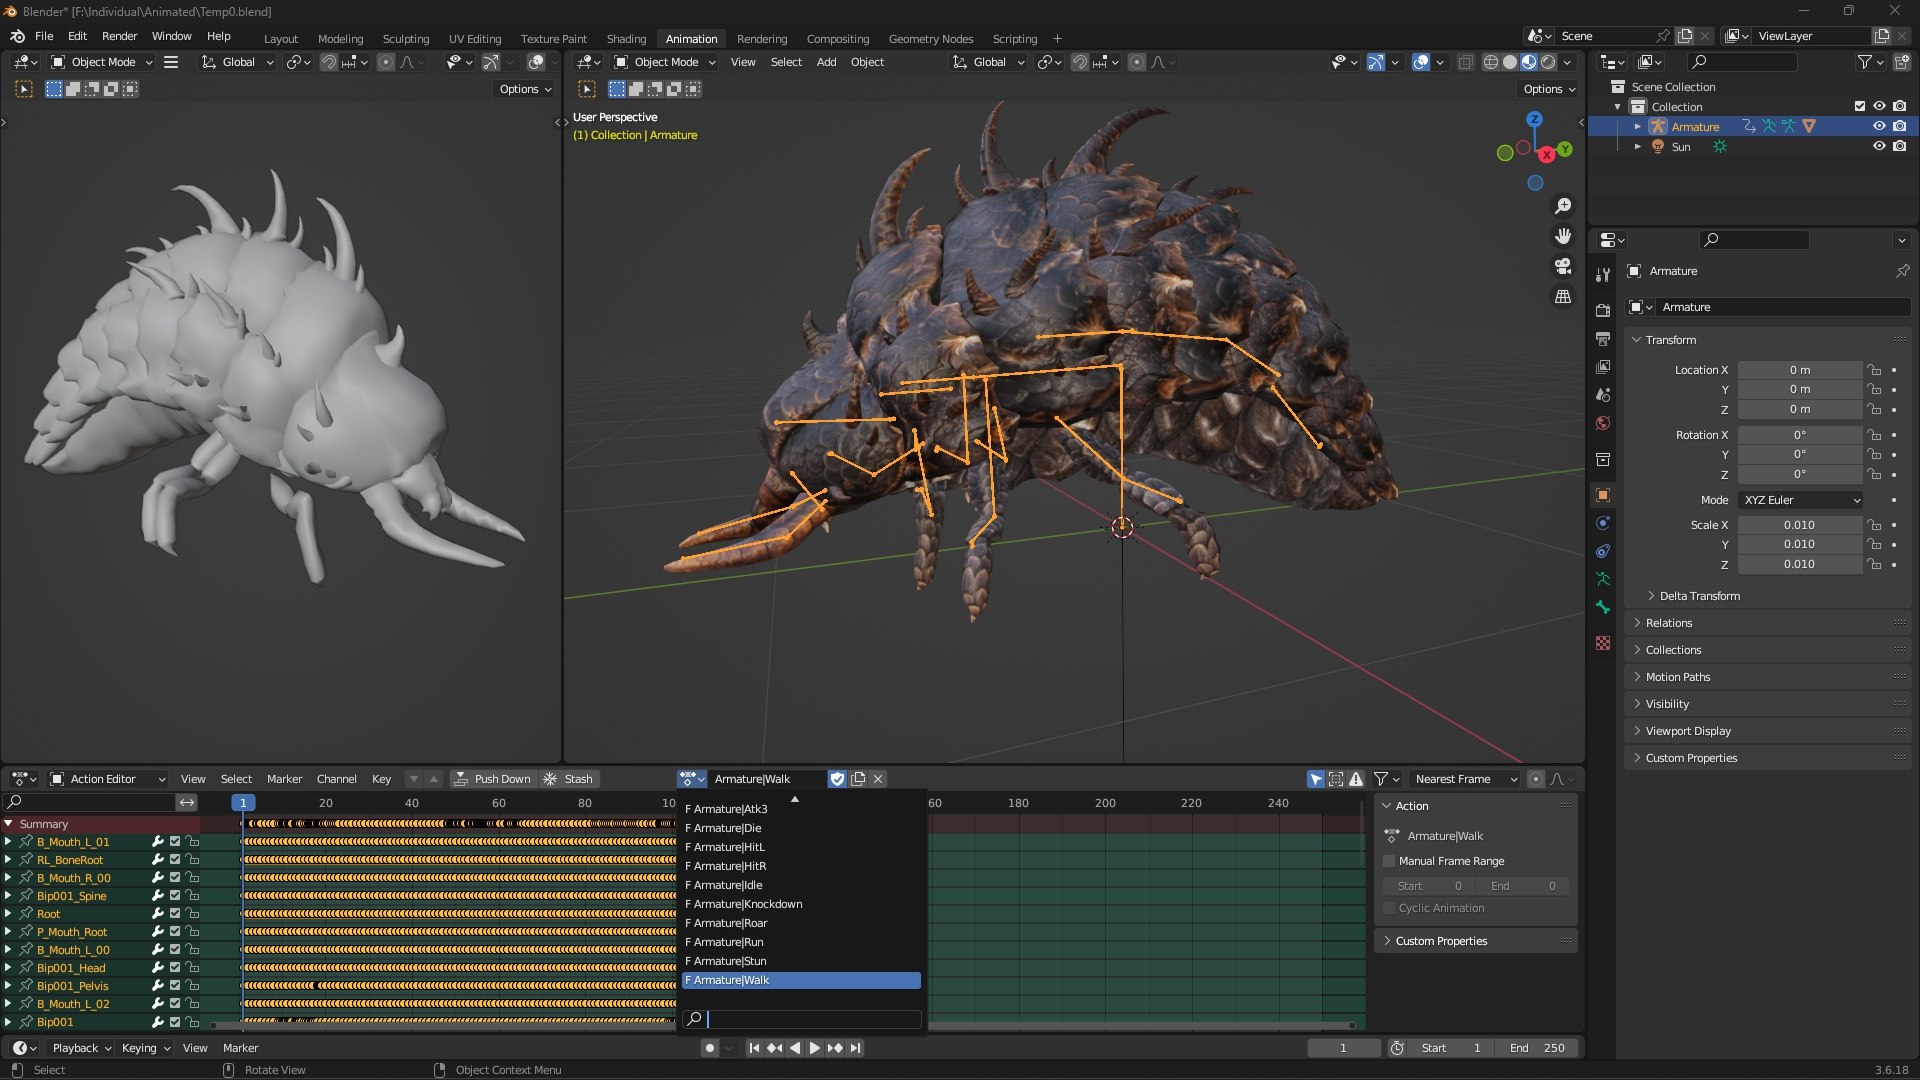This screenshot has height=1080, width=1920.
Task: Open the Output properties tab icon
Action: (1603, 339)
